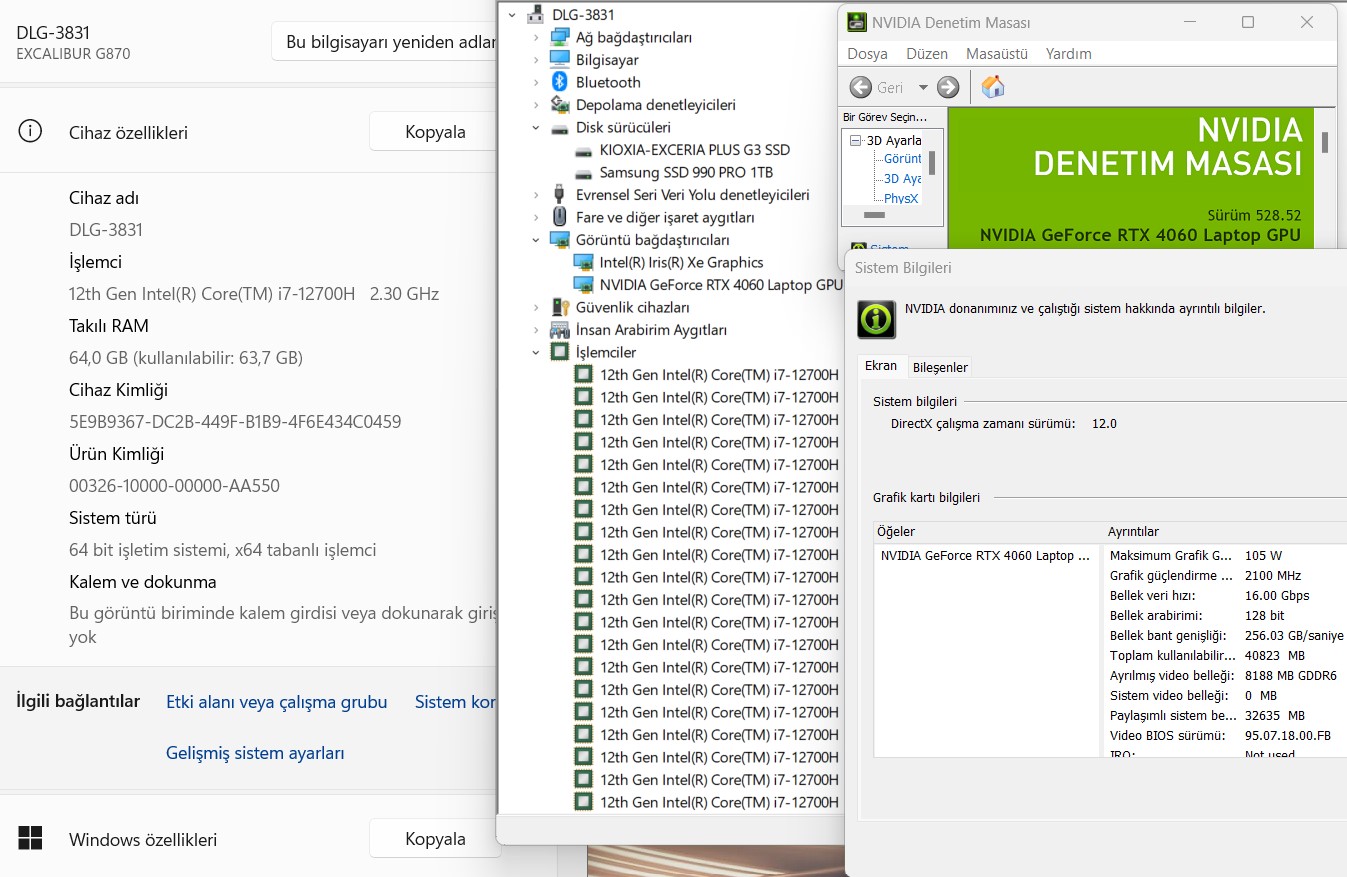Image resolution: width=1347 pixels, height=877 pixels.
Task: Open the Masaüstü menu
Action: [x=997, y=54]
